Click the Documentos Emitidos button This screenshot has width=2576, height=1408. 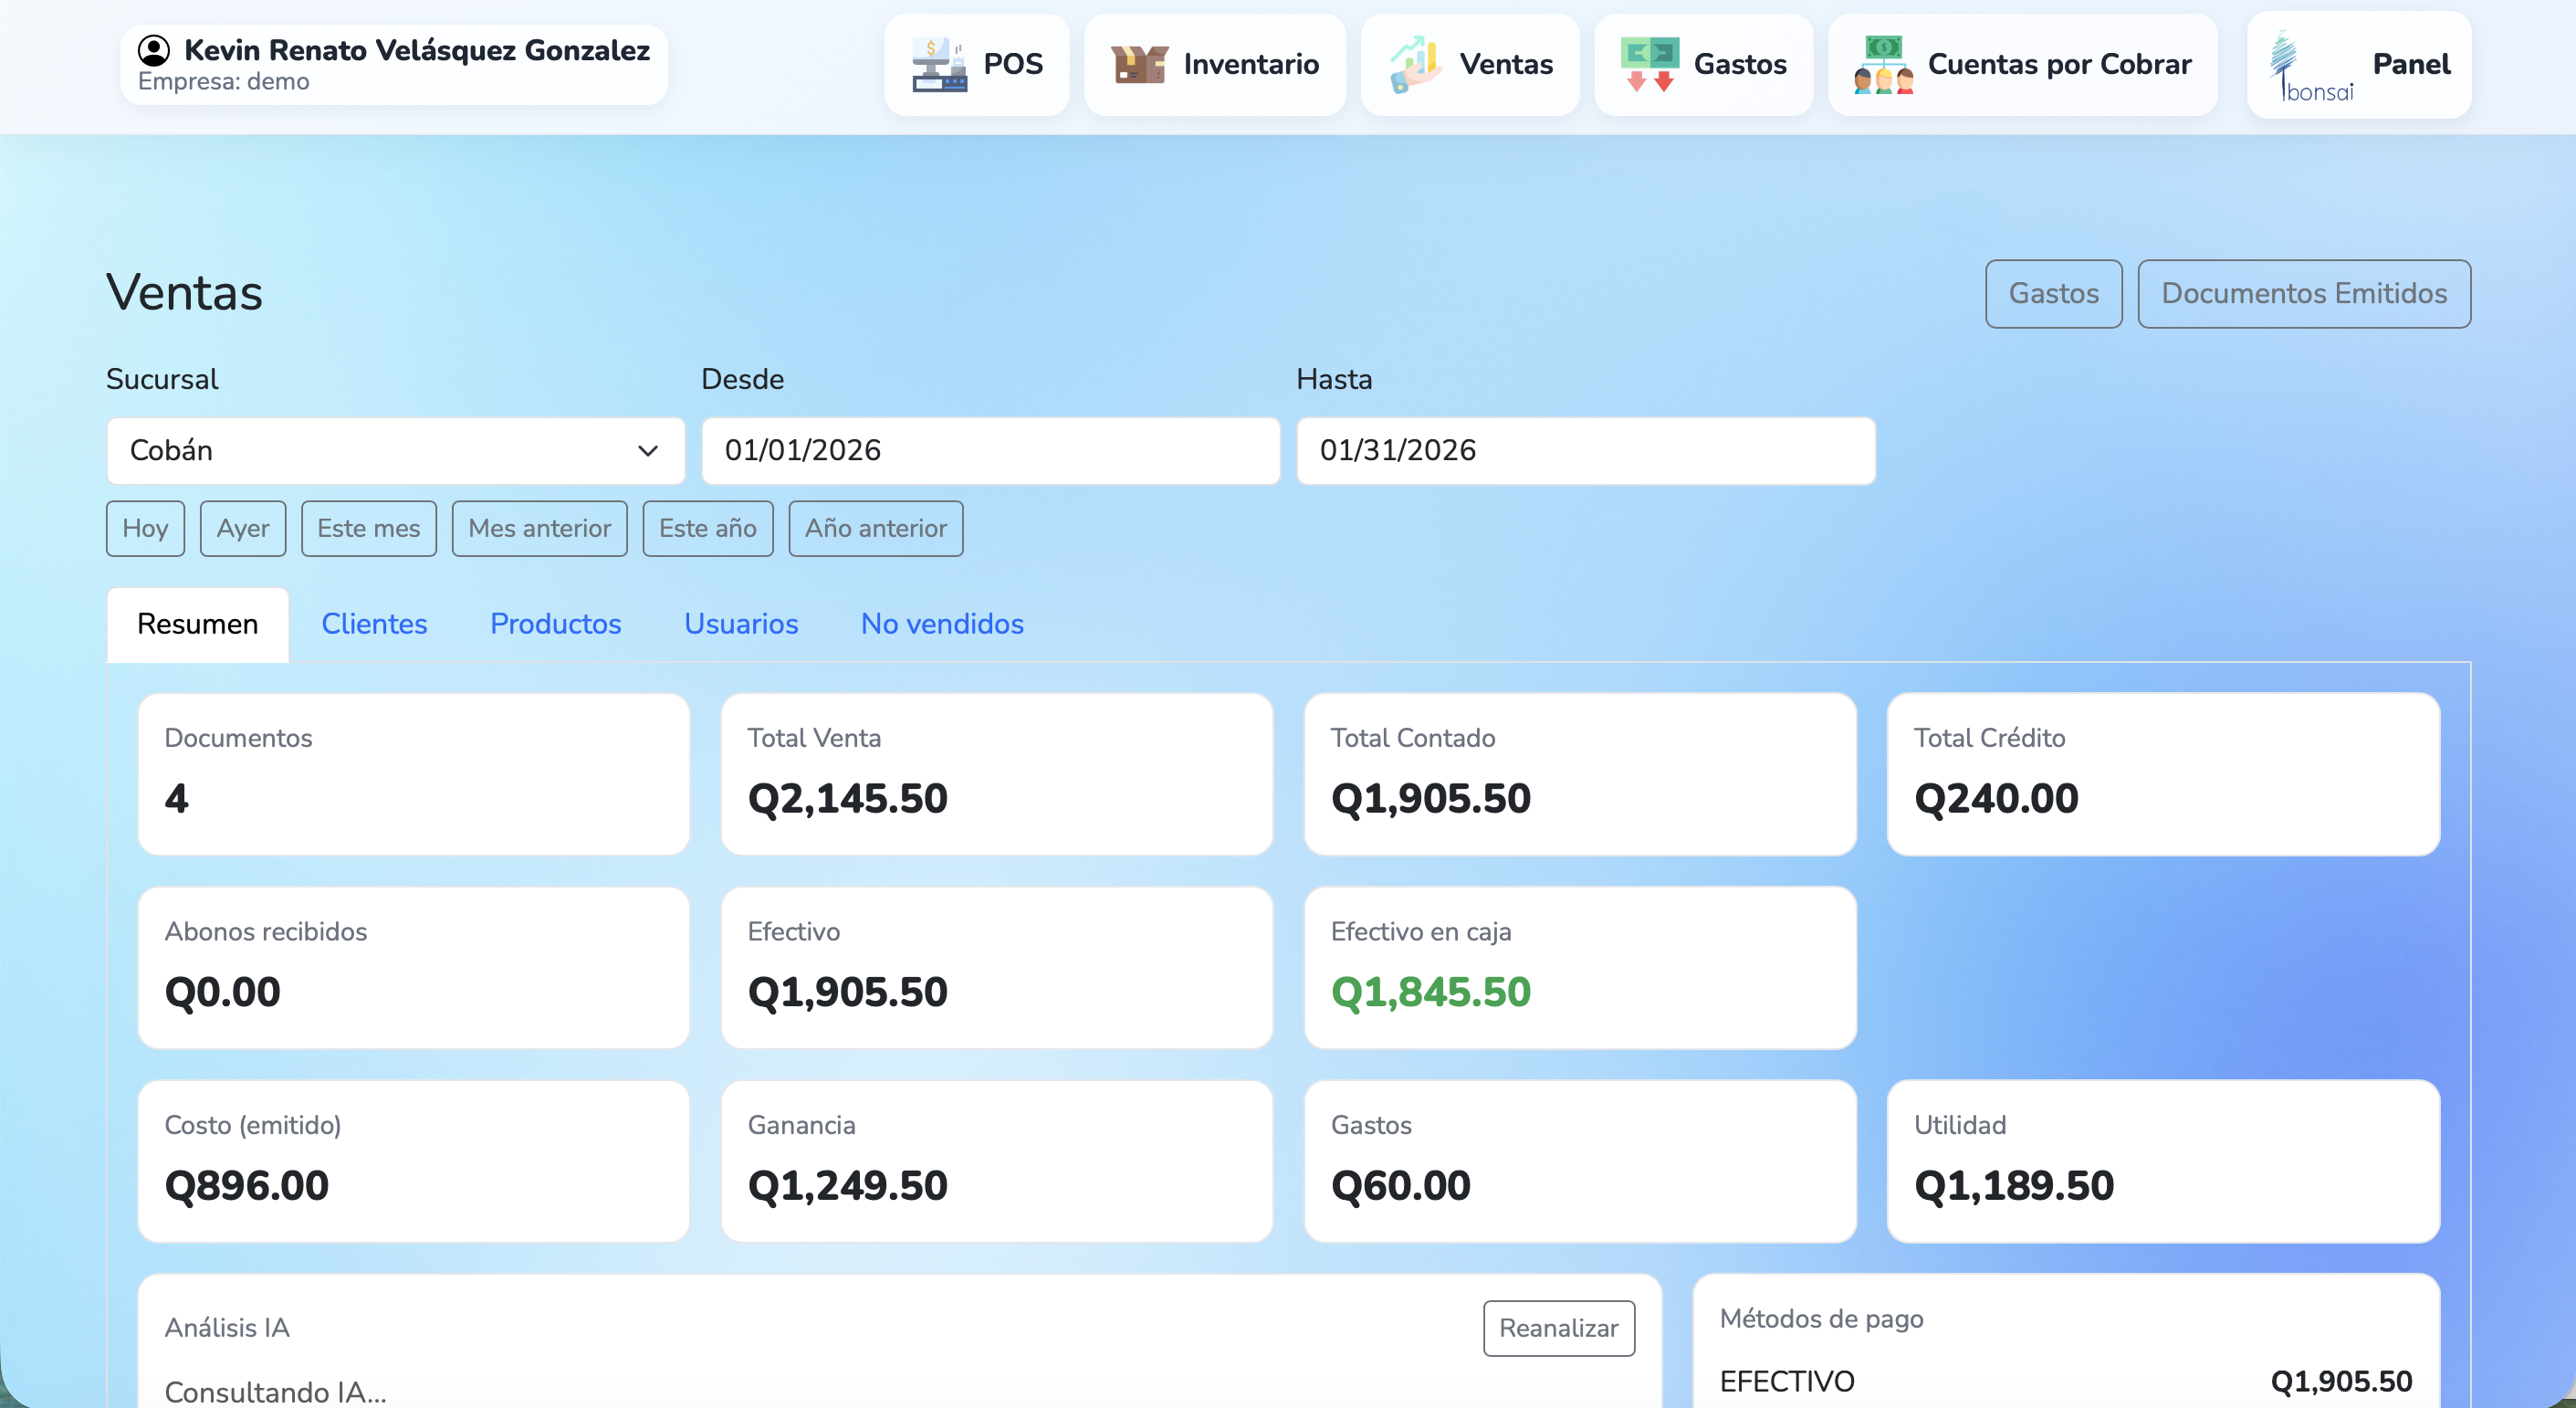pos(2303,294)
